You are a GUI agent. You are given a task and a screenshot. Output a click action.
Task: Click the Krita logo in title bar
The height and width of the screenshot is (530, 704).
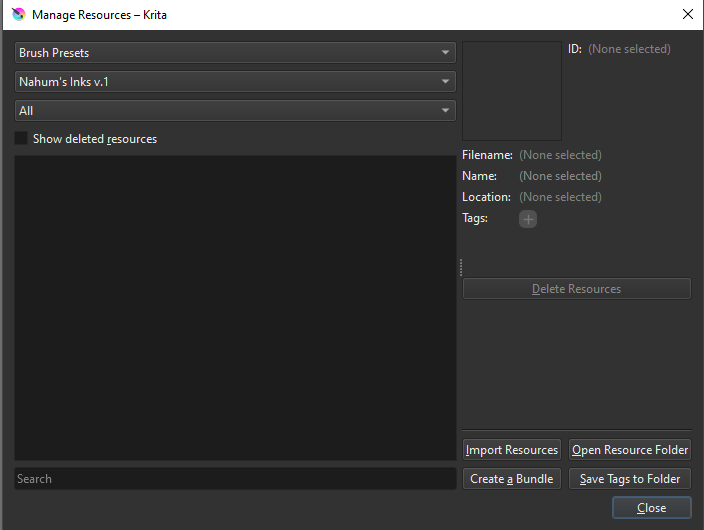point(17,15)
